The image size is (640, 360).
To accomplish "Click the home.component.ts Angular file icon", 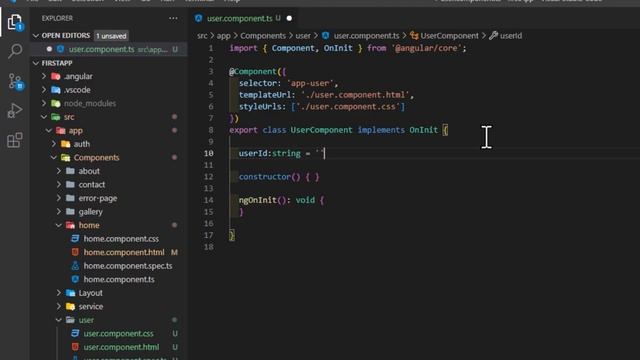I will coord(75,279).
